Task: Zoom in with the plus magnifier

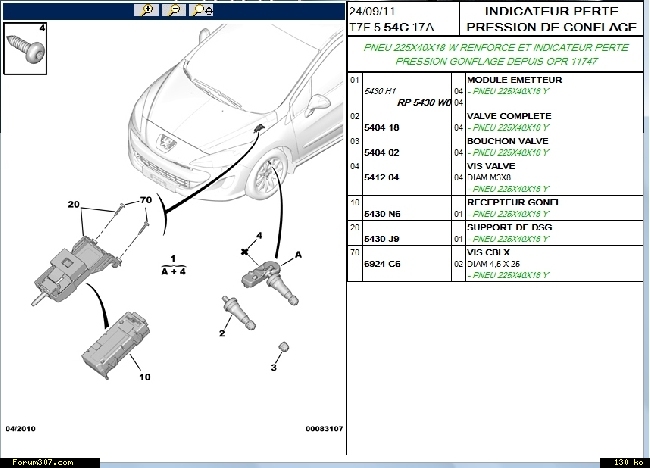Action: (146, 10)
